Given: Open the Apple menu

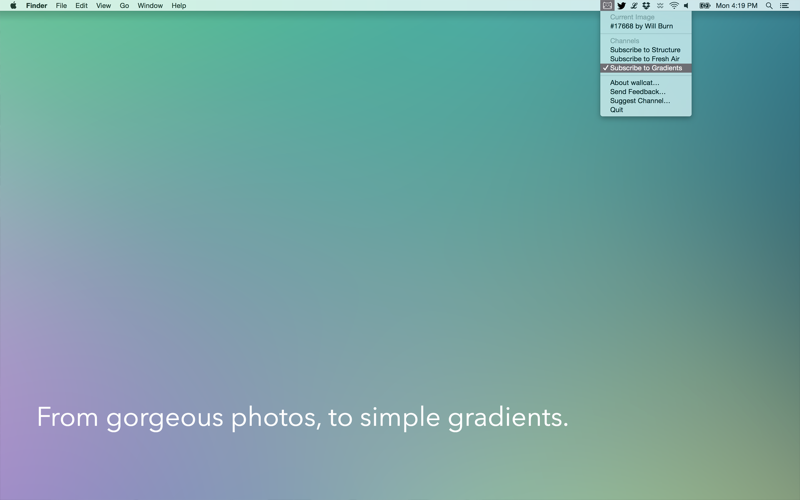Looking at the screenshot, I should pos(13,6).
